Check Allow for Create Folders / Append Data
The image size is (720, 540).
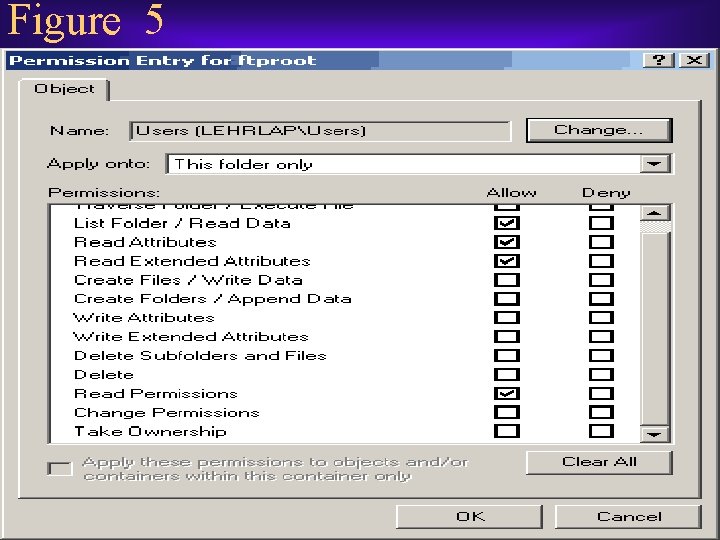click(507, 299)
